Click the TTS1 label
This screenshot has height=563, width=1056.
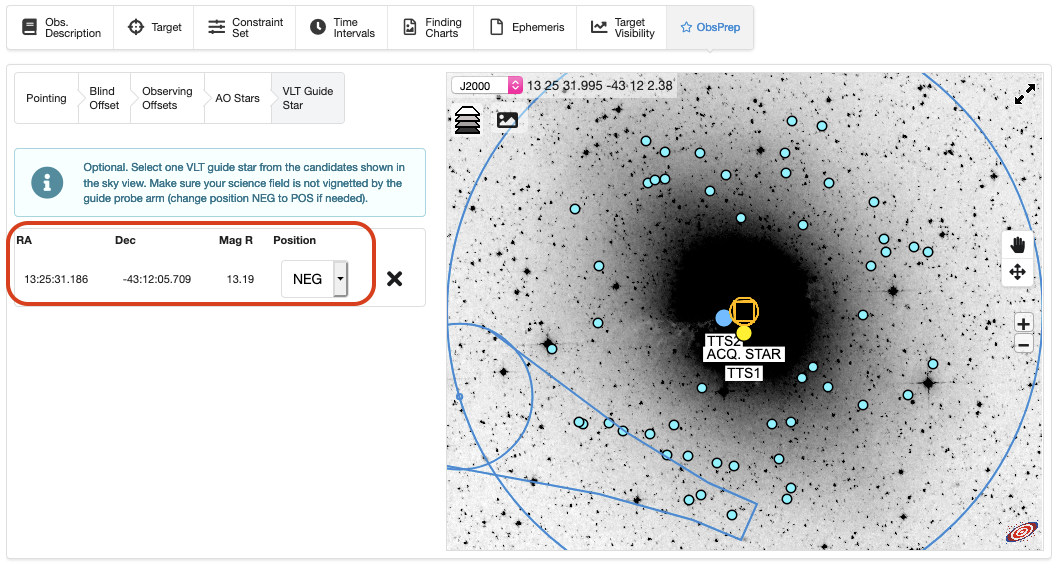point(744,373)
